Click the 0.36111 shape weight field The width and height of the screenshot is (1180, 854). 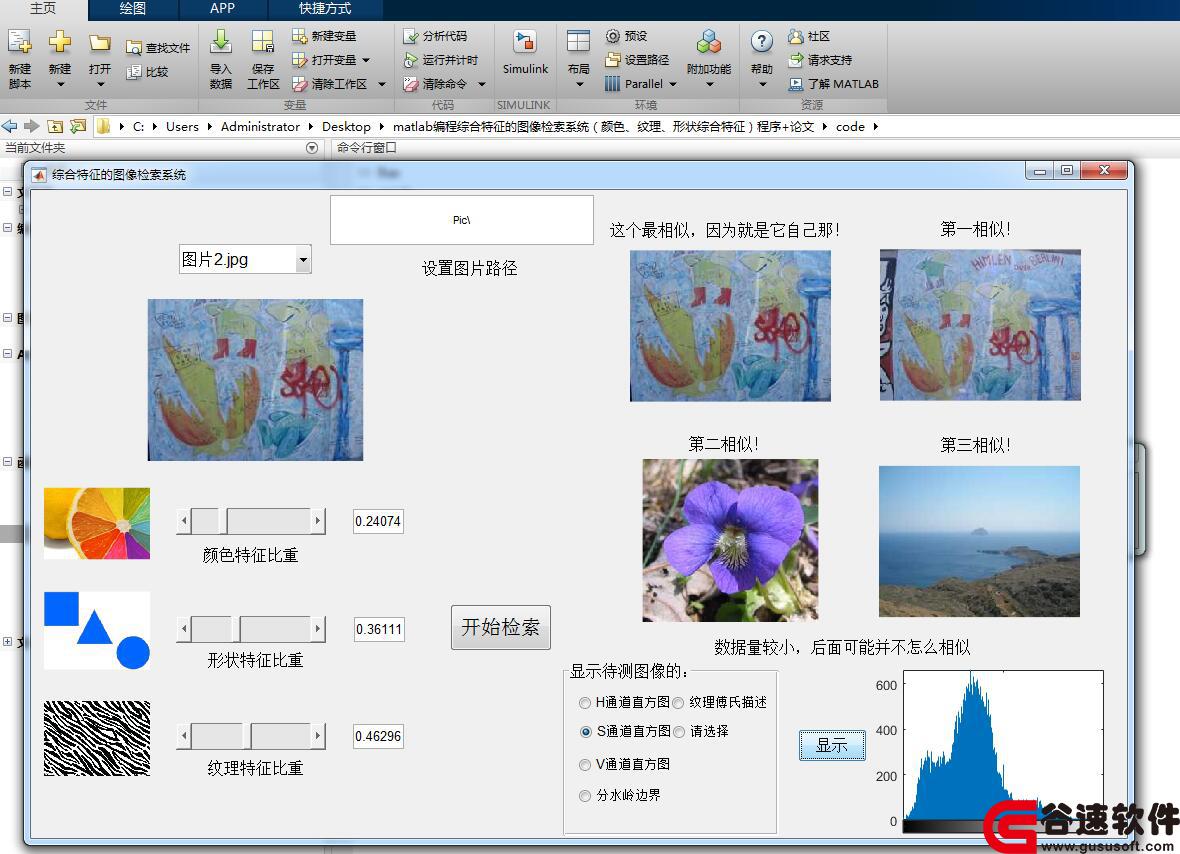[x=379, y=629]
